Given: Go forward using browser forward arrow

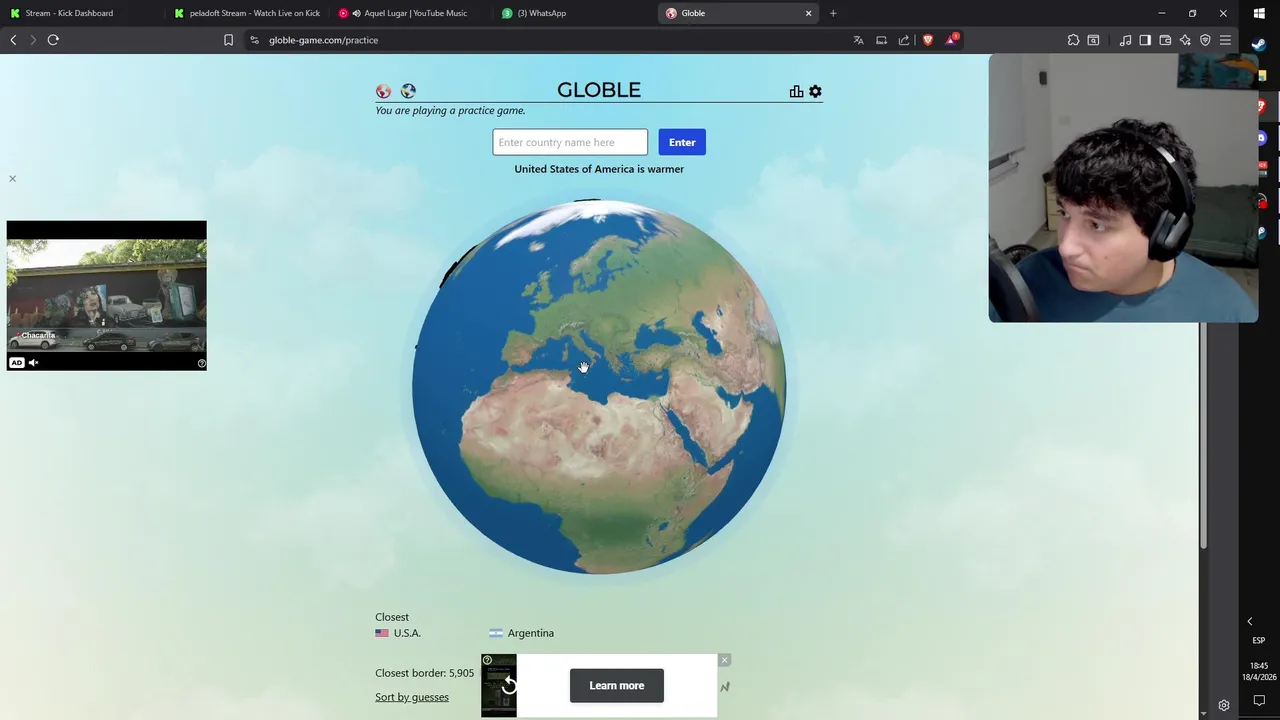Looking at the screenshot, I should (33, 40).
